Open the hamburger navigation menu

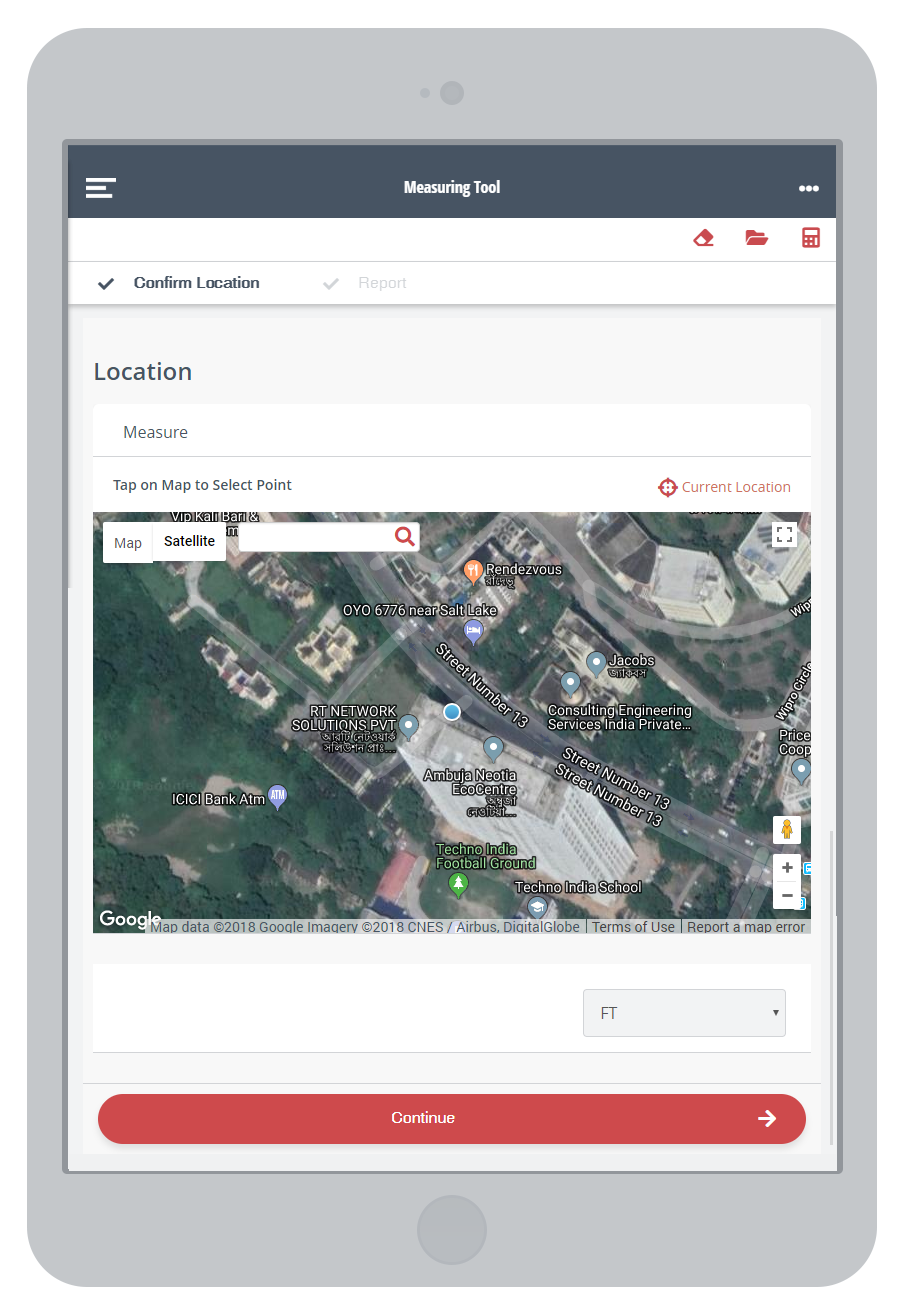(100, 188)
